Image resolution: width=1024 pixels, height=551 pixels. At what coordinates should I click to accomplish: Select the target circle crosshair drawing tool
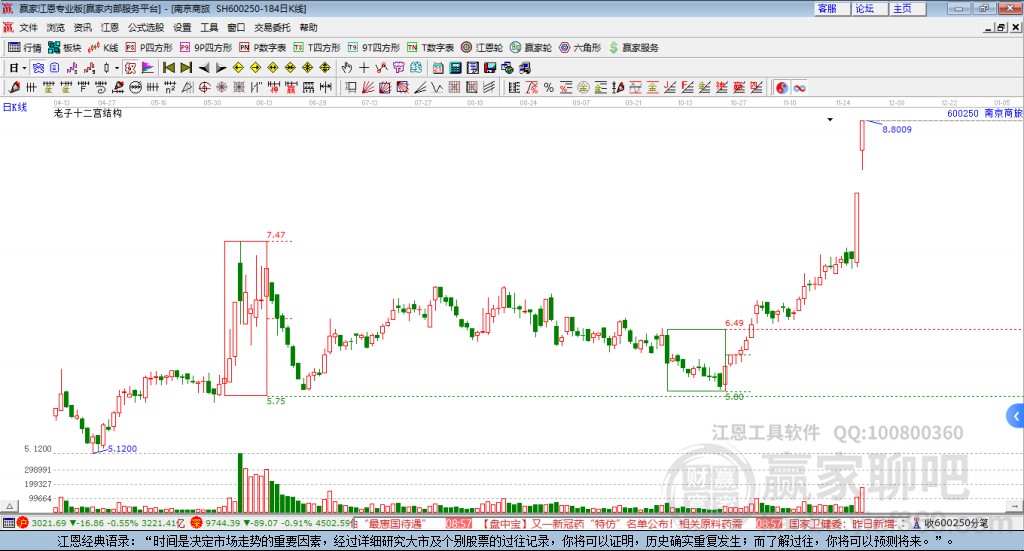coord(204,87)
